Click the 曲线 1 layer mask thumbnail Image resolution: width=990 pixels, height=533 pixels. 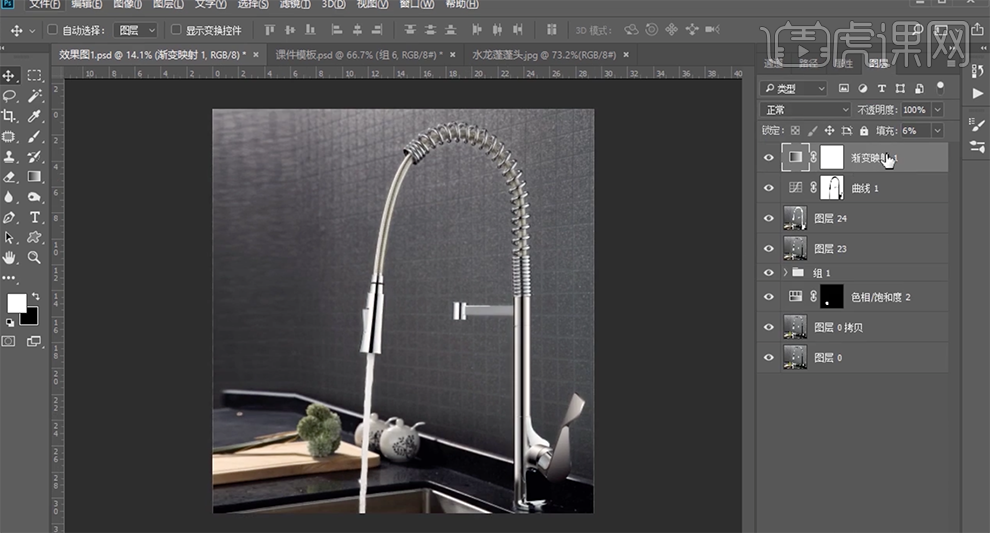[x=831, y=187]
